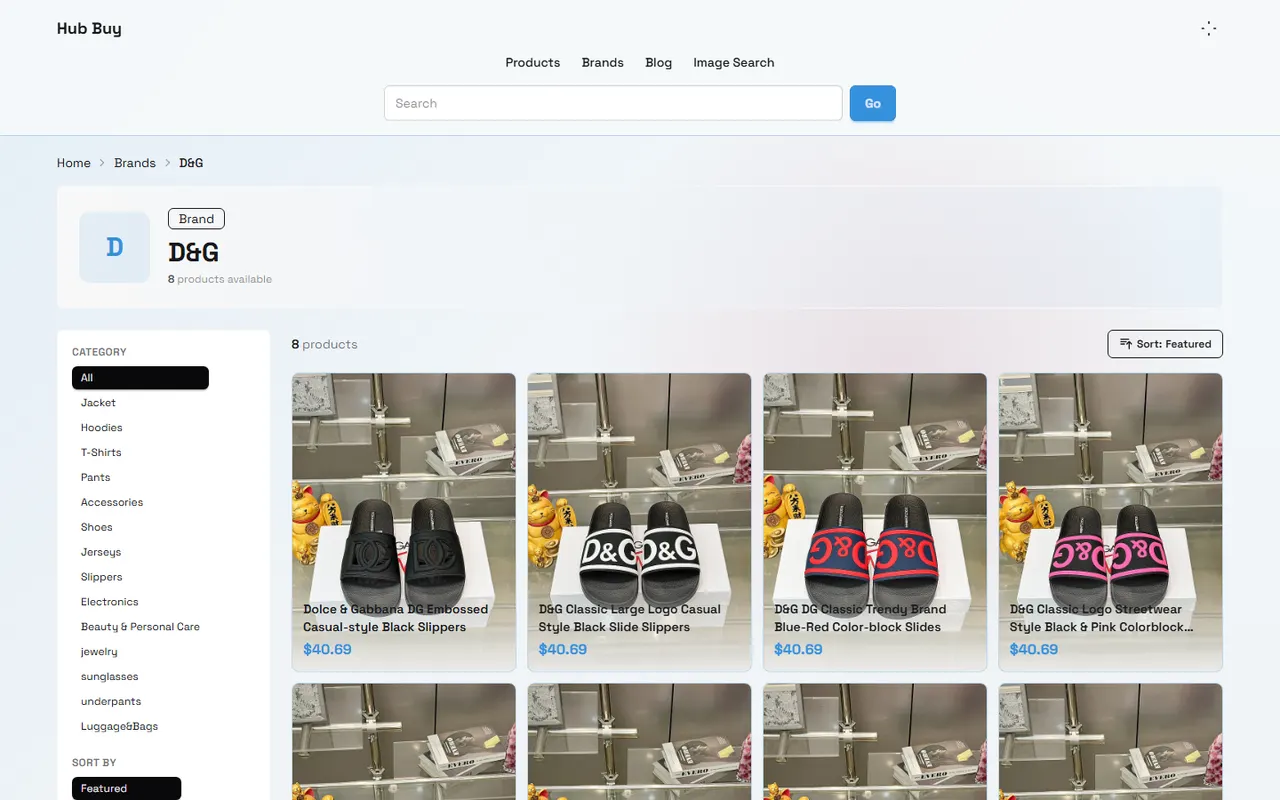Open the Products menu

tap(533, 62)
